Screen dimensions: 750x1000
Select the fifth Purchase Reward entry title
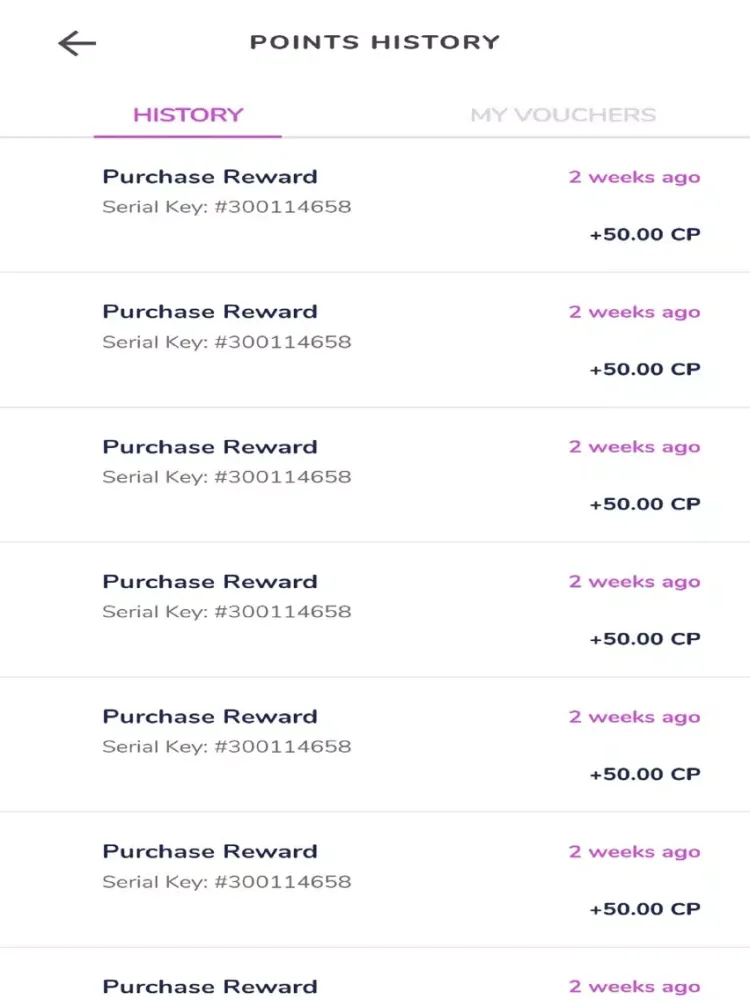(210, 717)
